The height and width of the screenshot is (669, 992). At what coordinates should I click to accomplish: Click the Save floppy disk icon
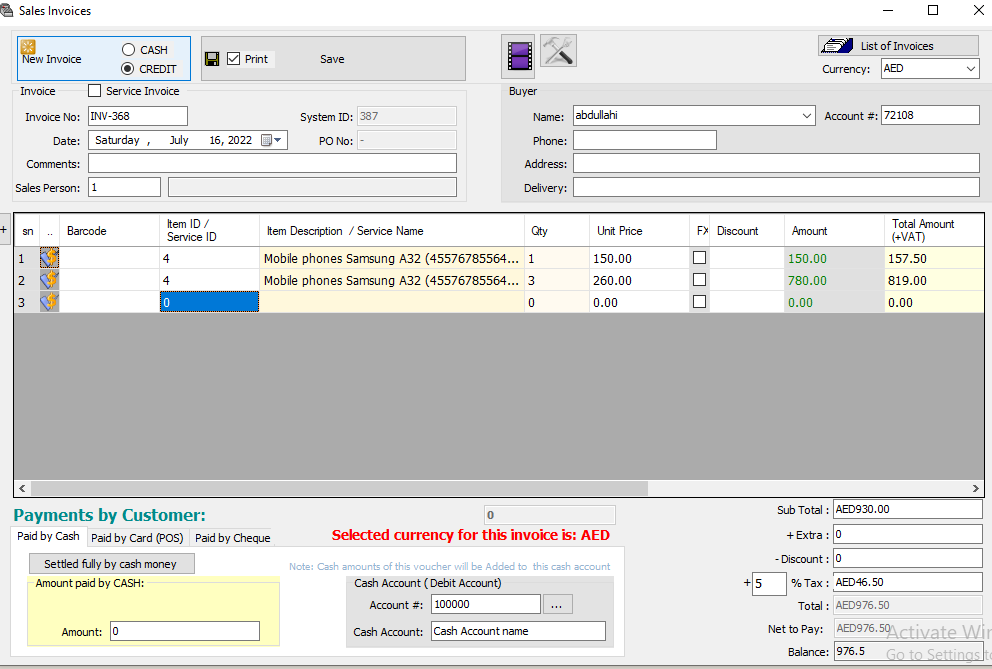click(x=212, y=58)
